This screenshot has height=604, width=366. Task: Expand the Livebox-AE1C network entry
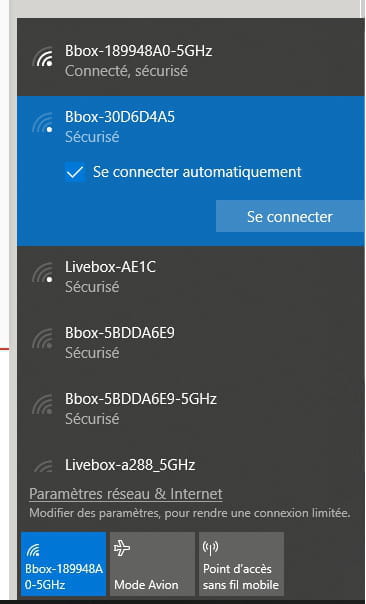click(191, 276)
